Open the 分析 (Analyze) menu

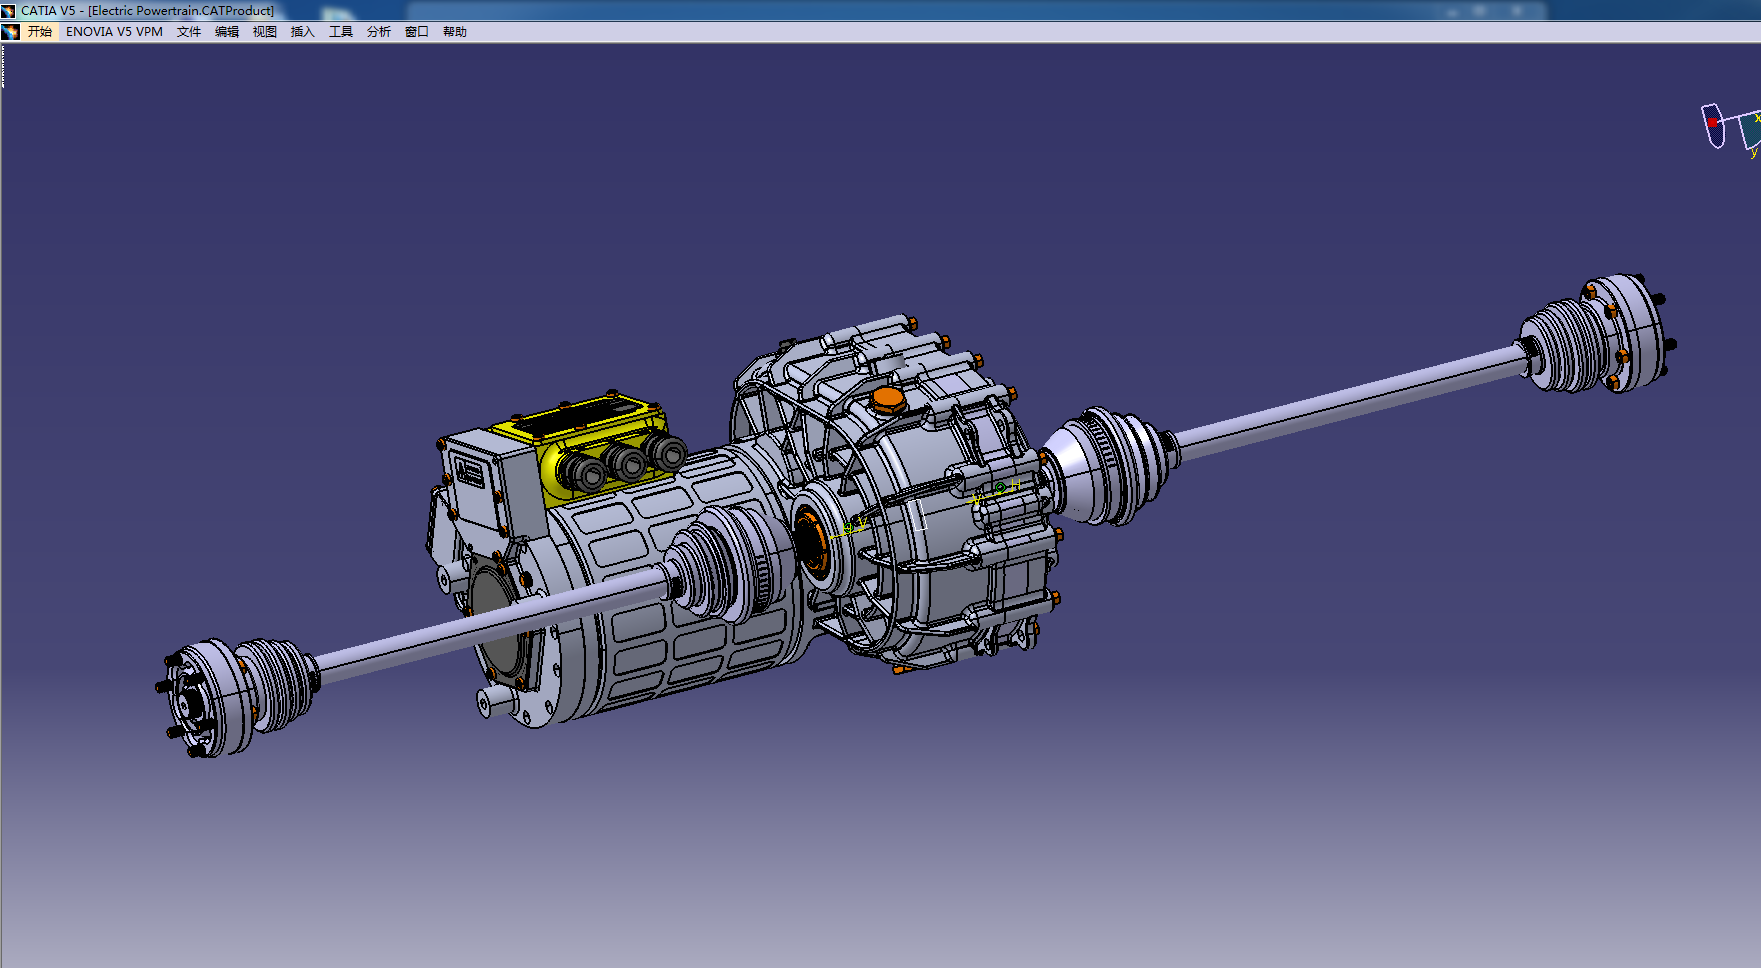click(x=379, y=32)
